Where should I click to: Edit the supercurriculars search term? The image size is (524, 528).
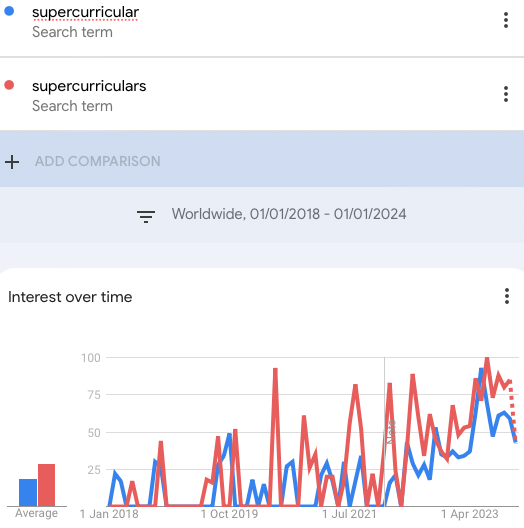click(89, 86)
